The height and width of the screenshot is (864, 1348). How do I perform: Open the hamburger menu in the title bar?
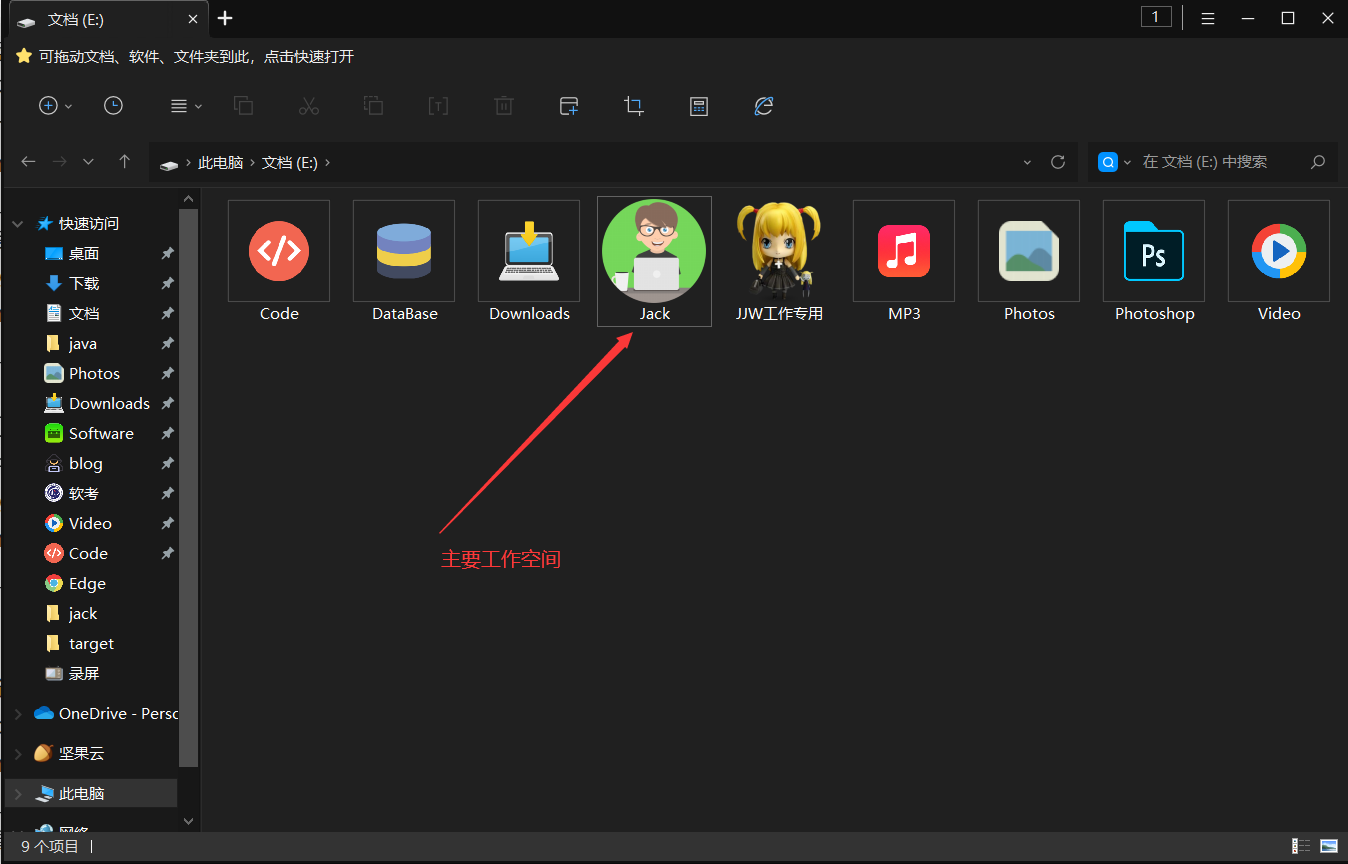click(1208, 19)
